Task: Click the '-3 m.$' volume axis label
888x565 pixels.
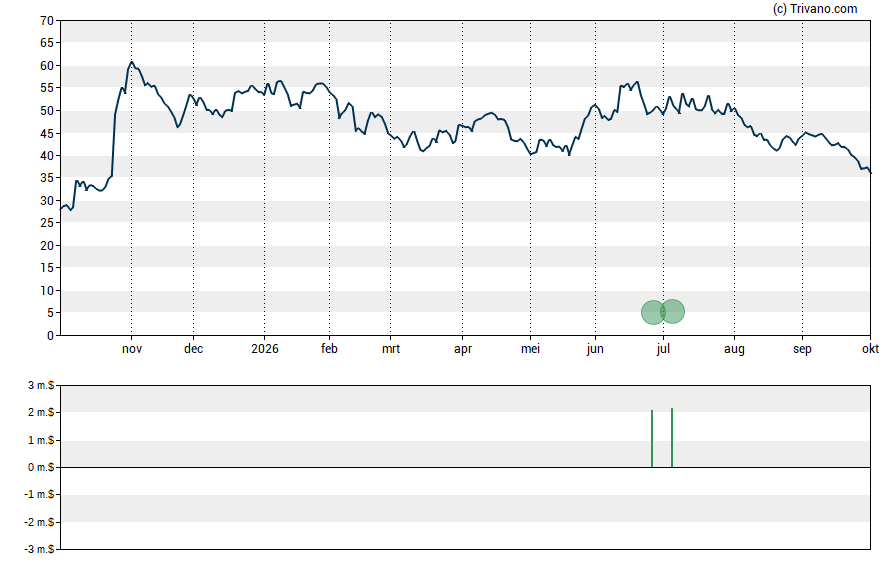Action: click(39, 550)
